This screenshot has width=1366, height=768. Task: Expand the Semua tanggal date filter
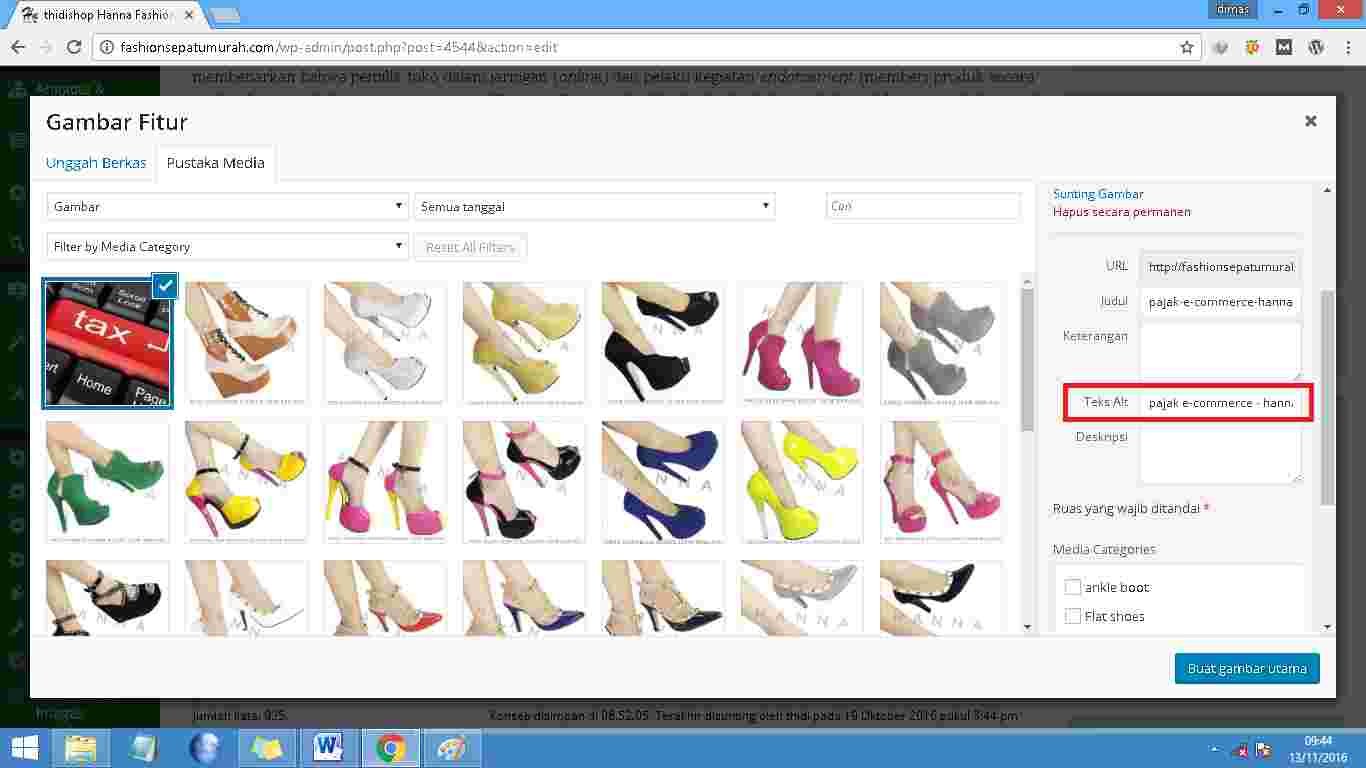(594, 207)
